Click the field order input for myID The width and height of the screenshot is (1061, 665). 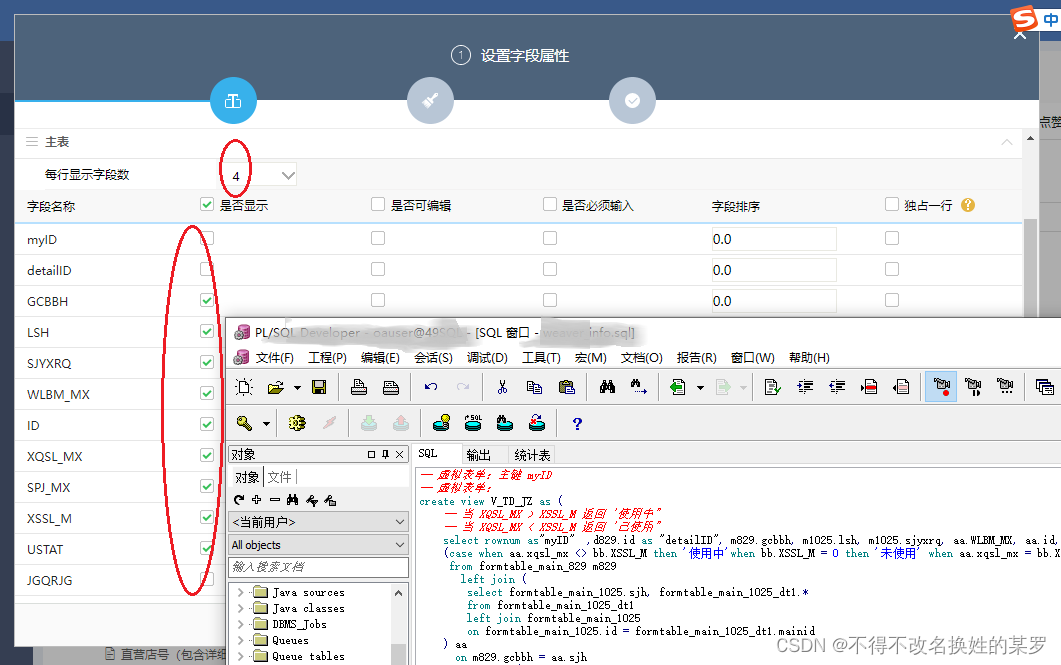(774, 239)
